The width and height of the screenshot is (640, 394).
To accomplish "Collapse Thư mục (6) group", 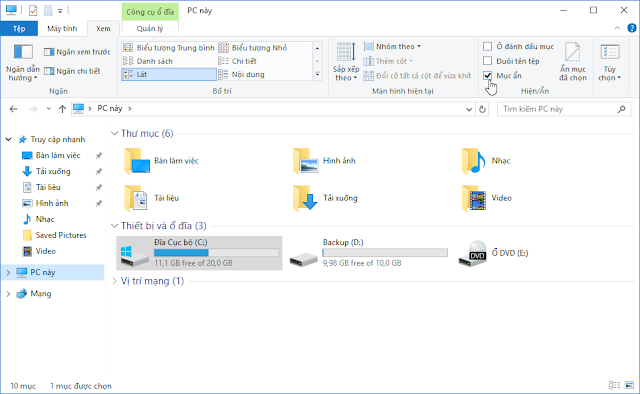I will click(x=115, y=134).
